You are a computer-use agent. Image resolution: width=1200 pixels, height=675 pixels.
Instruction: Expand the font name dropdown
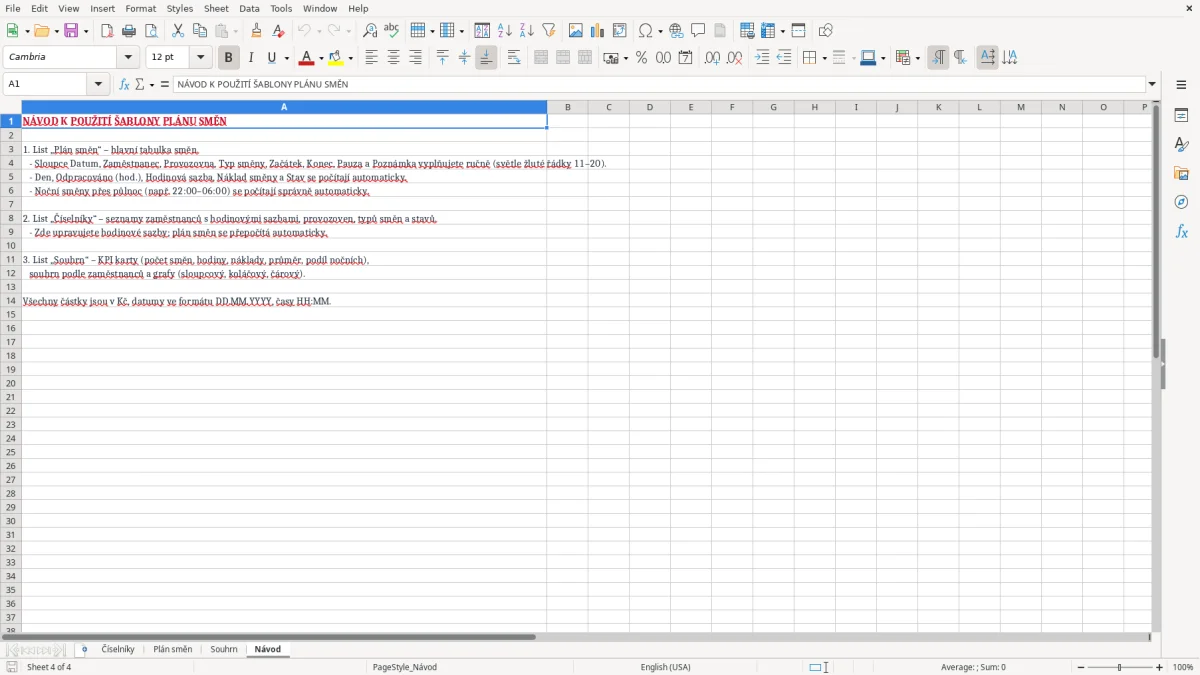[x=128, y=58]
